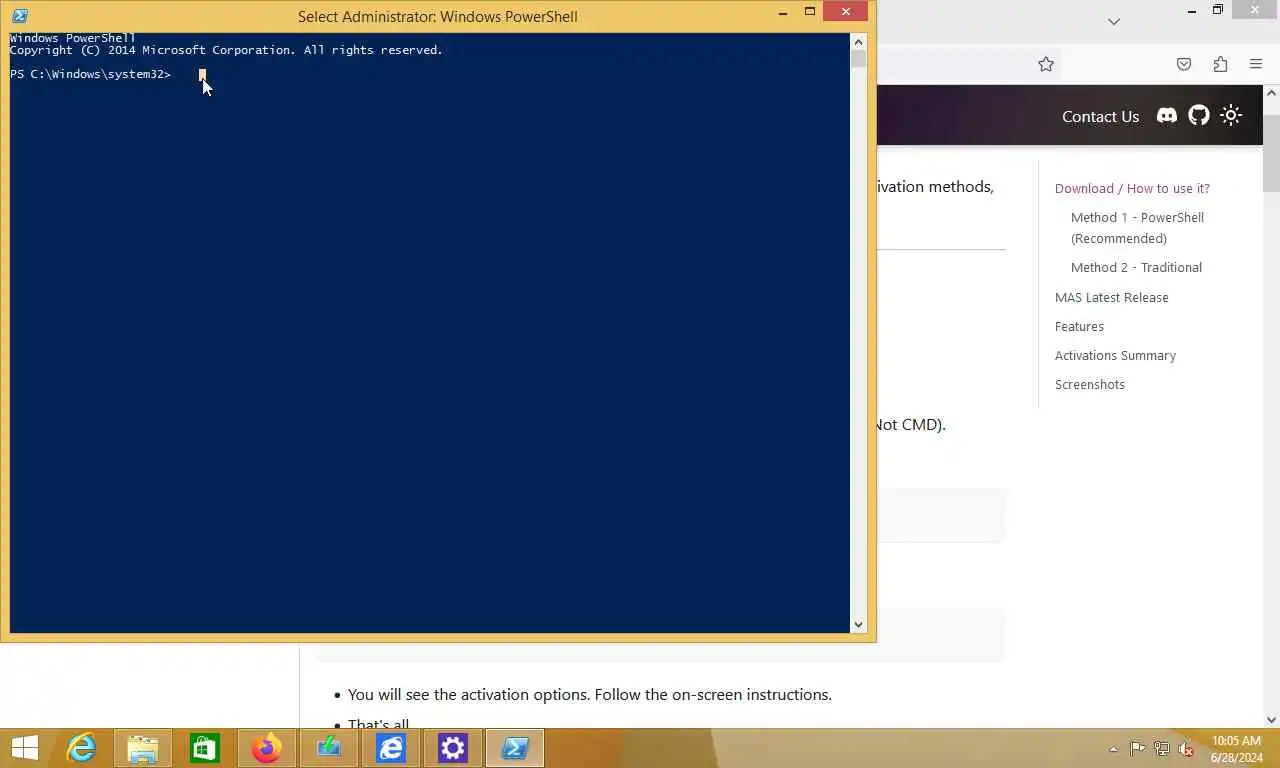Open the green pencil app in taskbar
The image size is (1280, 768).
pyautogui.click(x=329, y=748)
